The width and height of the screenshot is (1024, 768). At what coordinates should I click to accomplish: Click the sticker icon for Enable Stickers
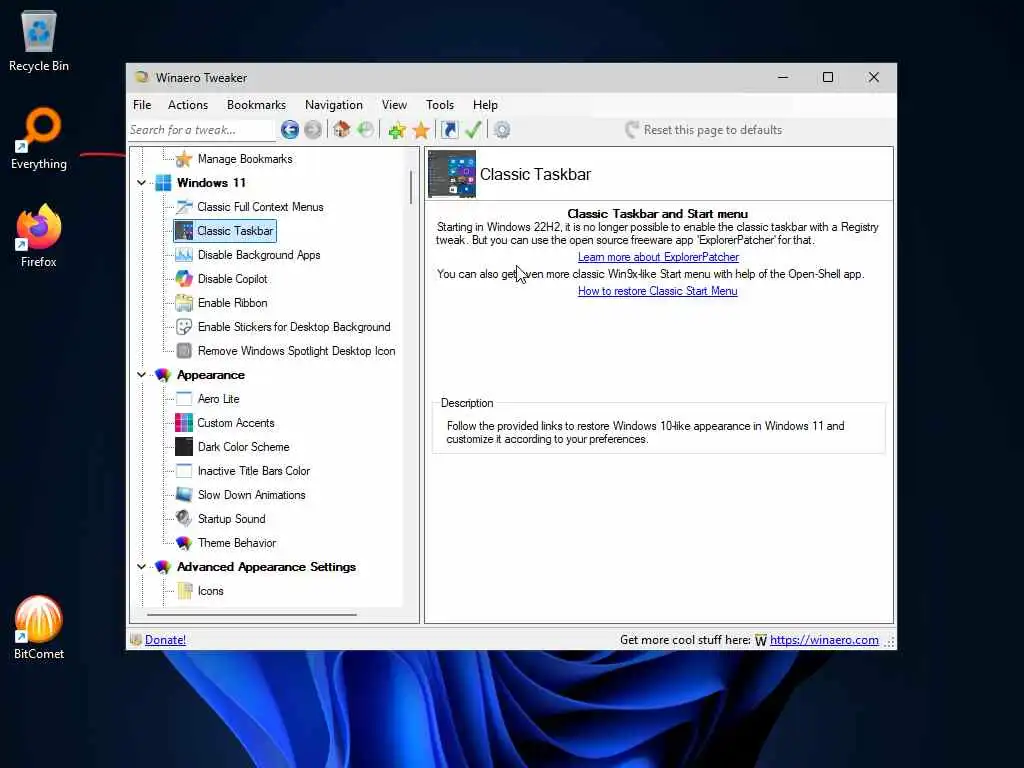point(184,327)
